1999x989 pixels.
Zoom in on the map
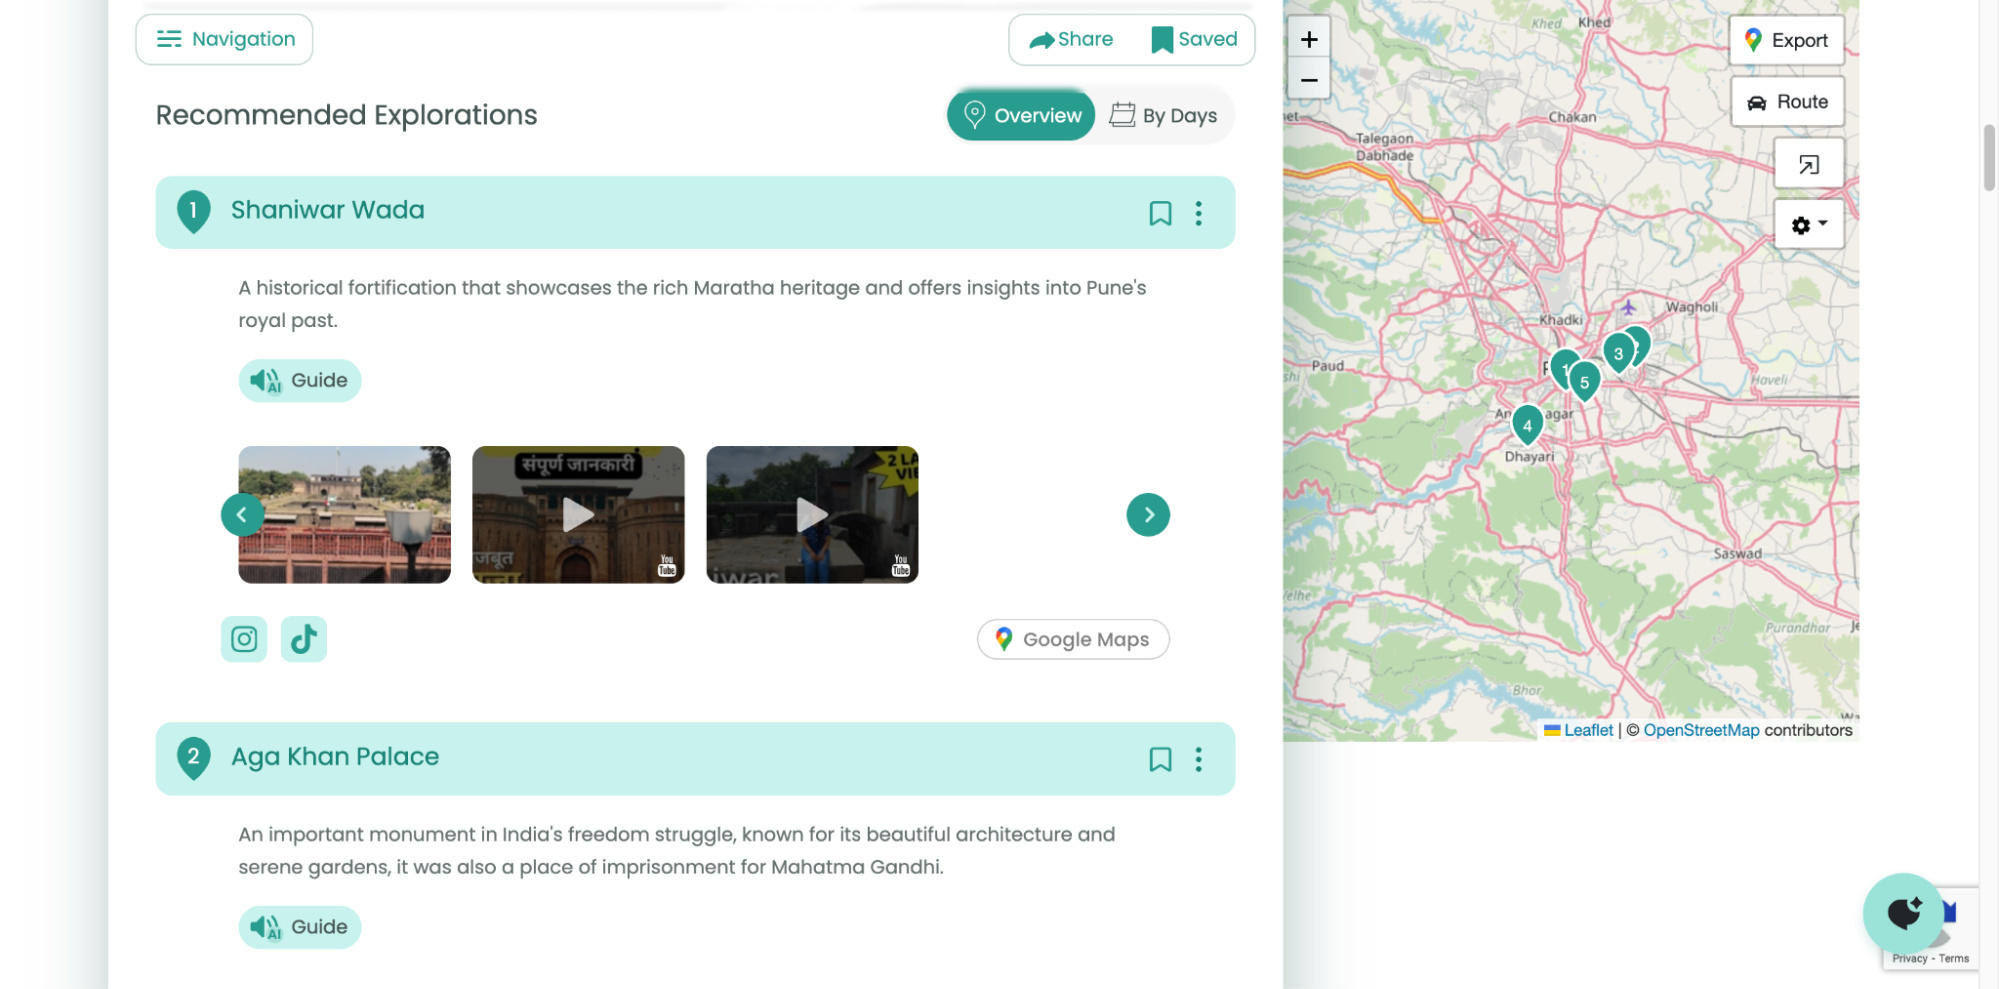tap(1309, 39)
